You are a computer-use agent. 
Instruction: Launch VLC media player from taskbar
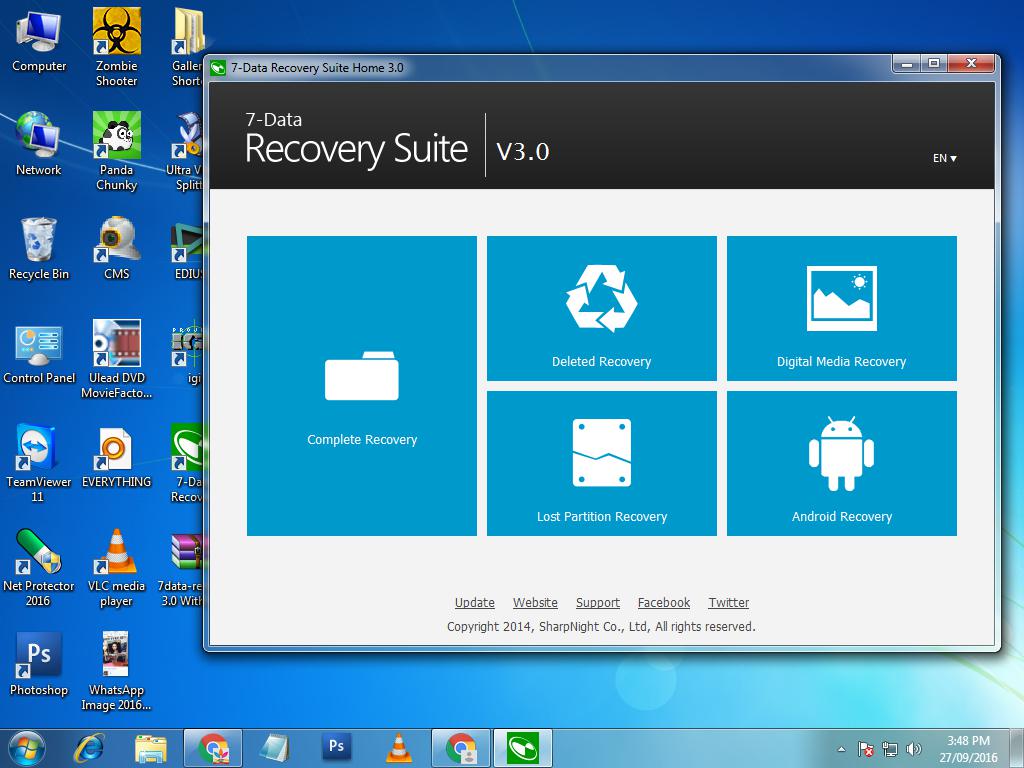(399, 747)
